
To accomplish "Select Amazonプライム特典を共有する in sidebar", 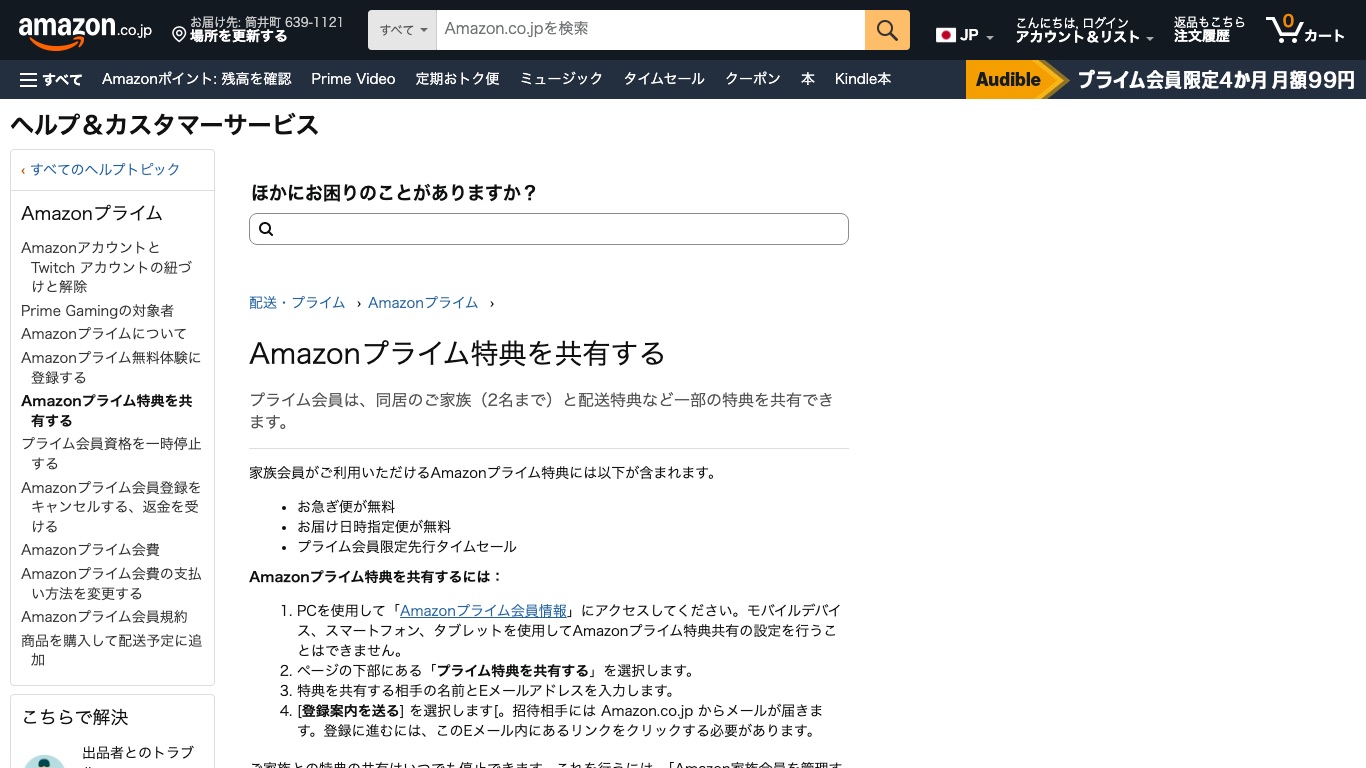I will point(107,410).
